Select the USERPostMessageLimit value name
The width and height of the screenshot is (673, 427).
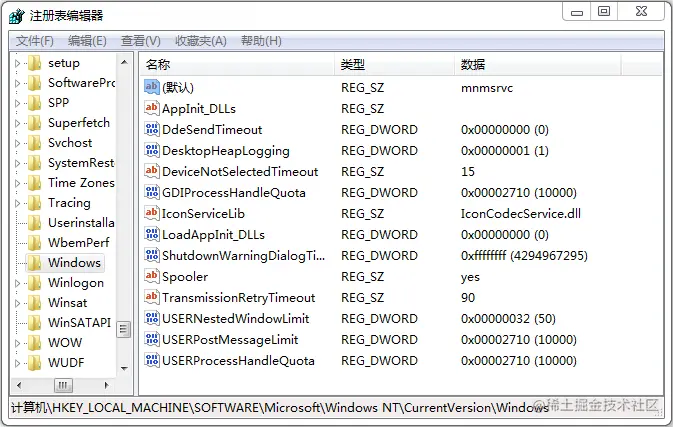pos(230,340)
